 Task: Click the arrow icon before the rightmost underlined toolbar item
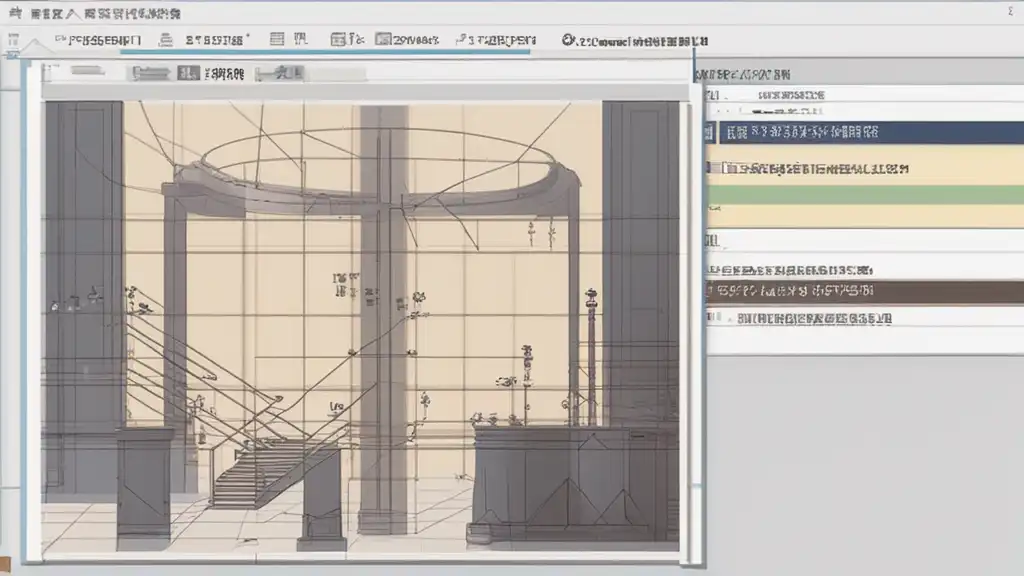(462, 40)
